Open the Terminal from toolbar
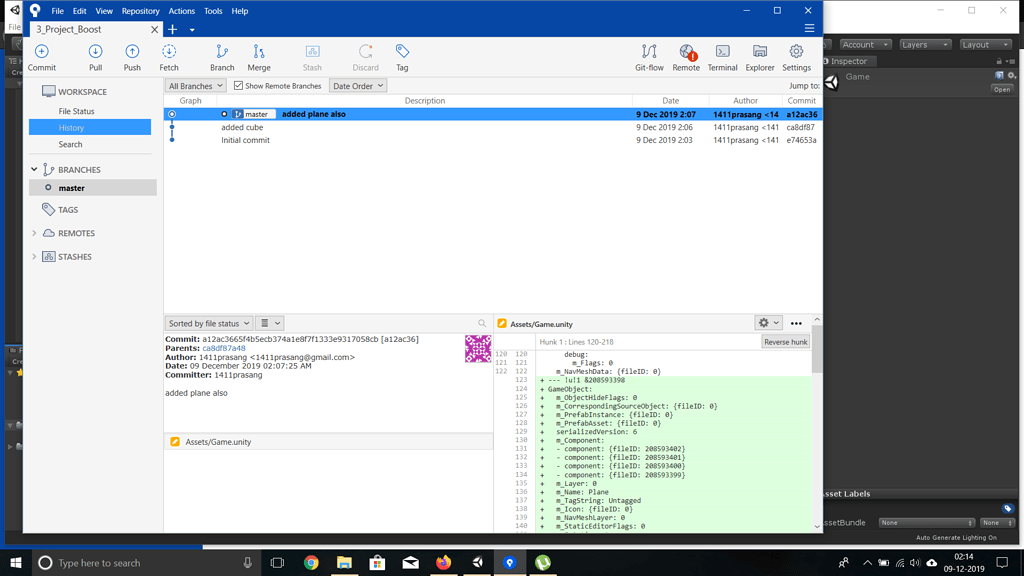The image size is (1024, 576). (722, 57)
